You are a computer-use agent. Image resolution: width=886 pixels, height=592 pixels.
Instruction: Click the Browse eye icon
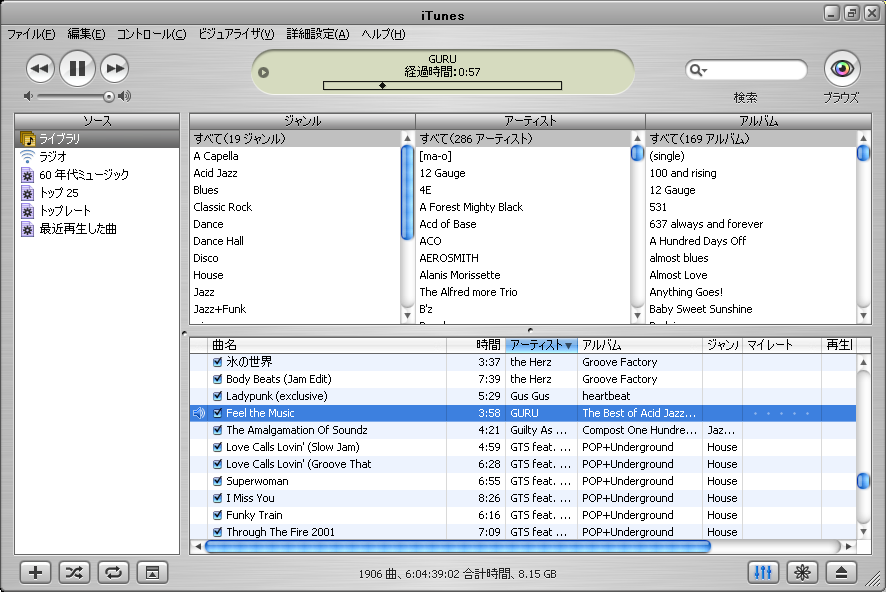click(842, 68)
